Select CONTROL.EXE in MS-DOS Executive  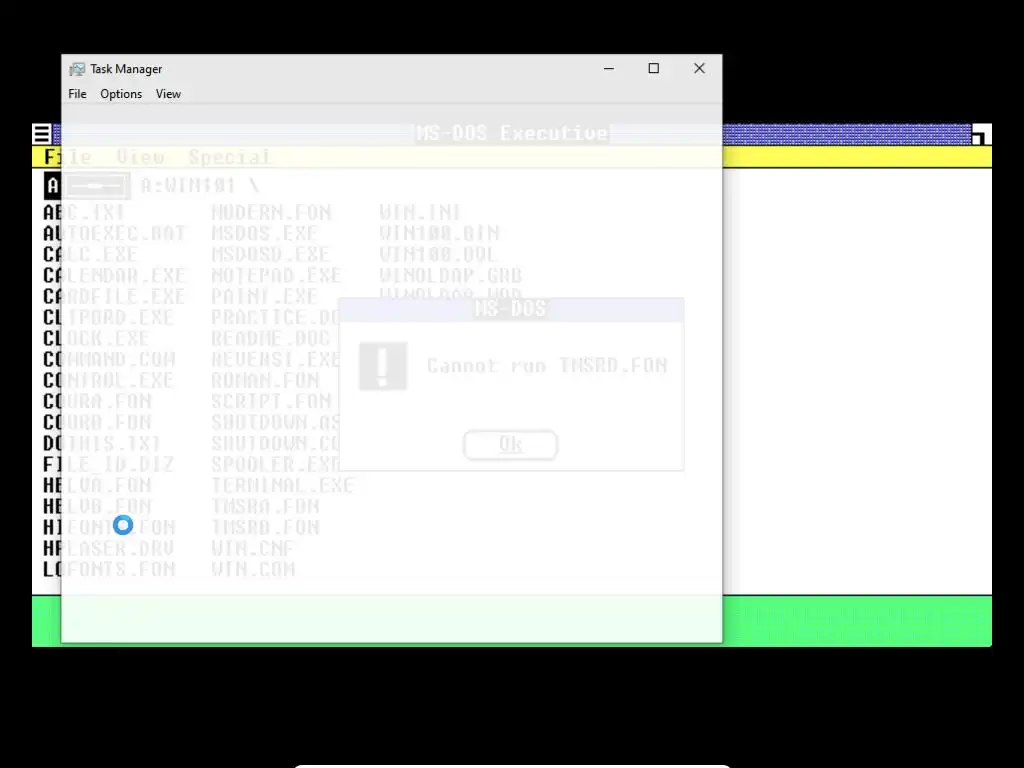(x=108, y=380)
